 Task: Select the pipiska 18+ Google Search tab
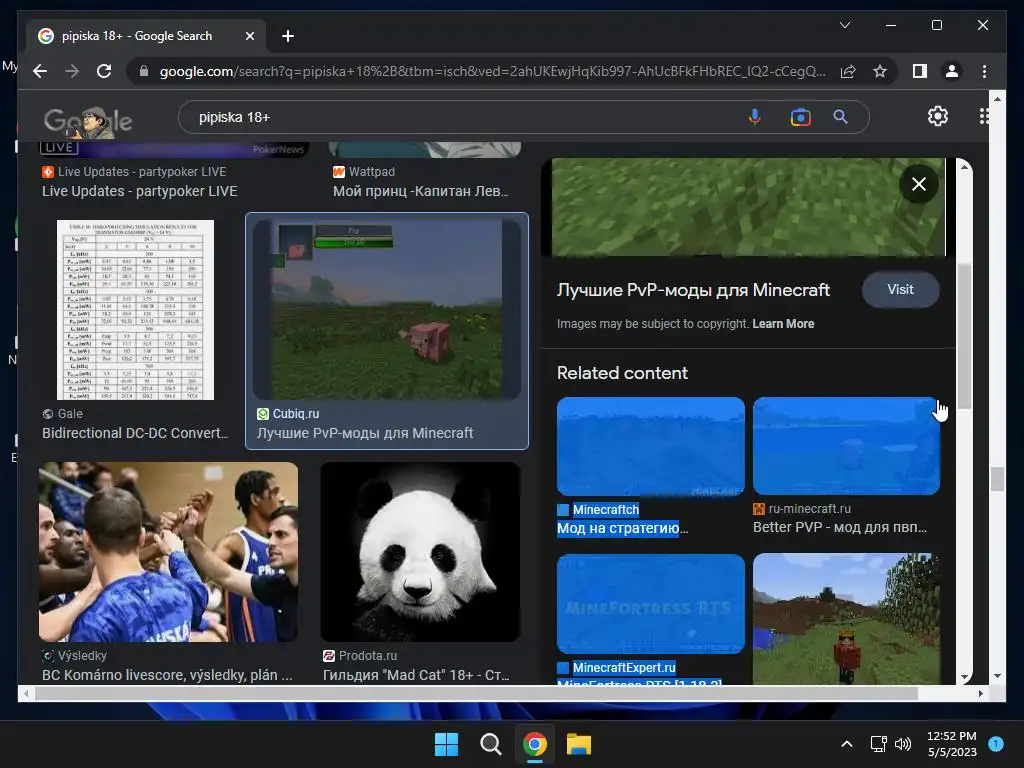point(146,36)
